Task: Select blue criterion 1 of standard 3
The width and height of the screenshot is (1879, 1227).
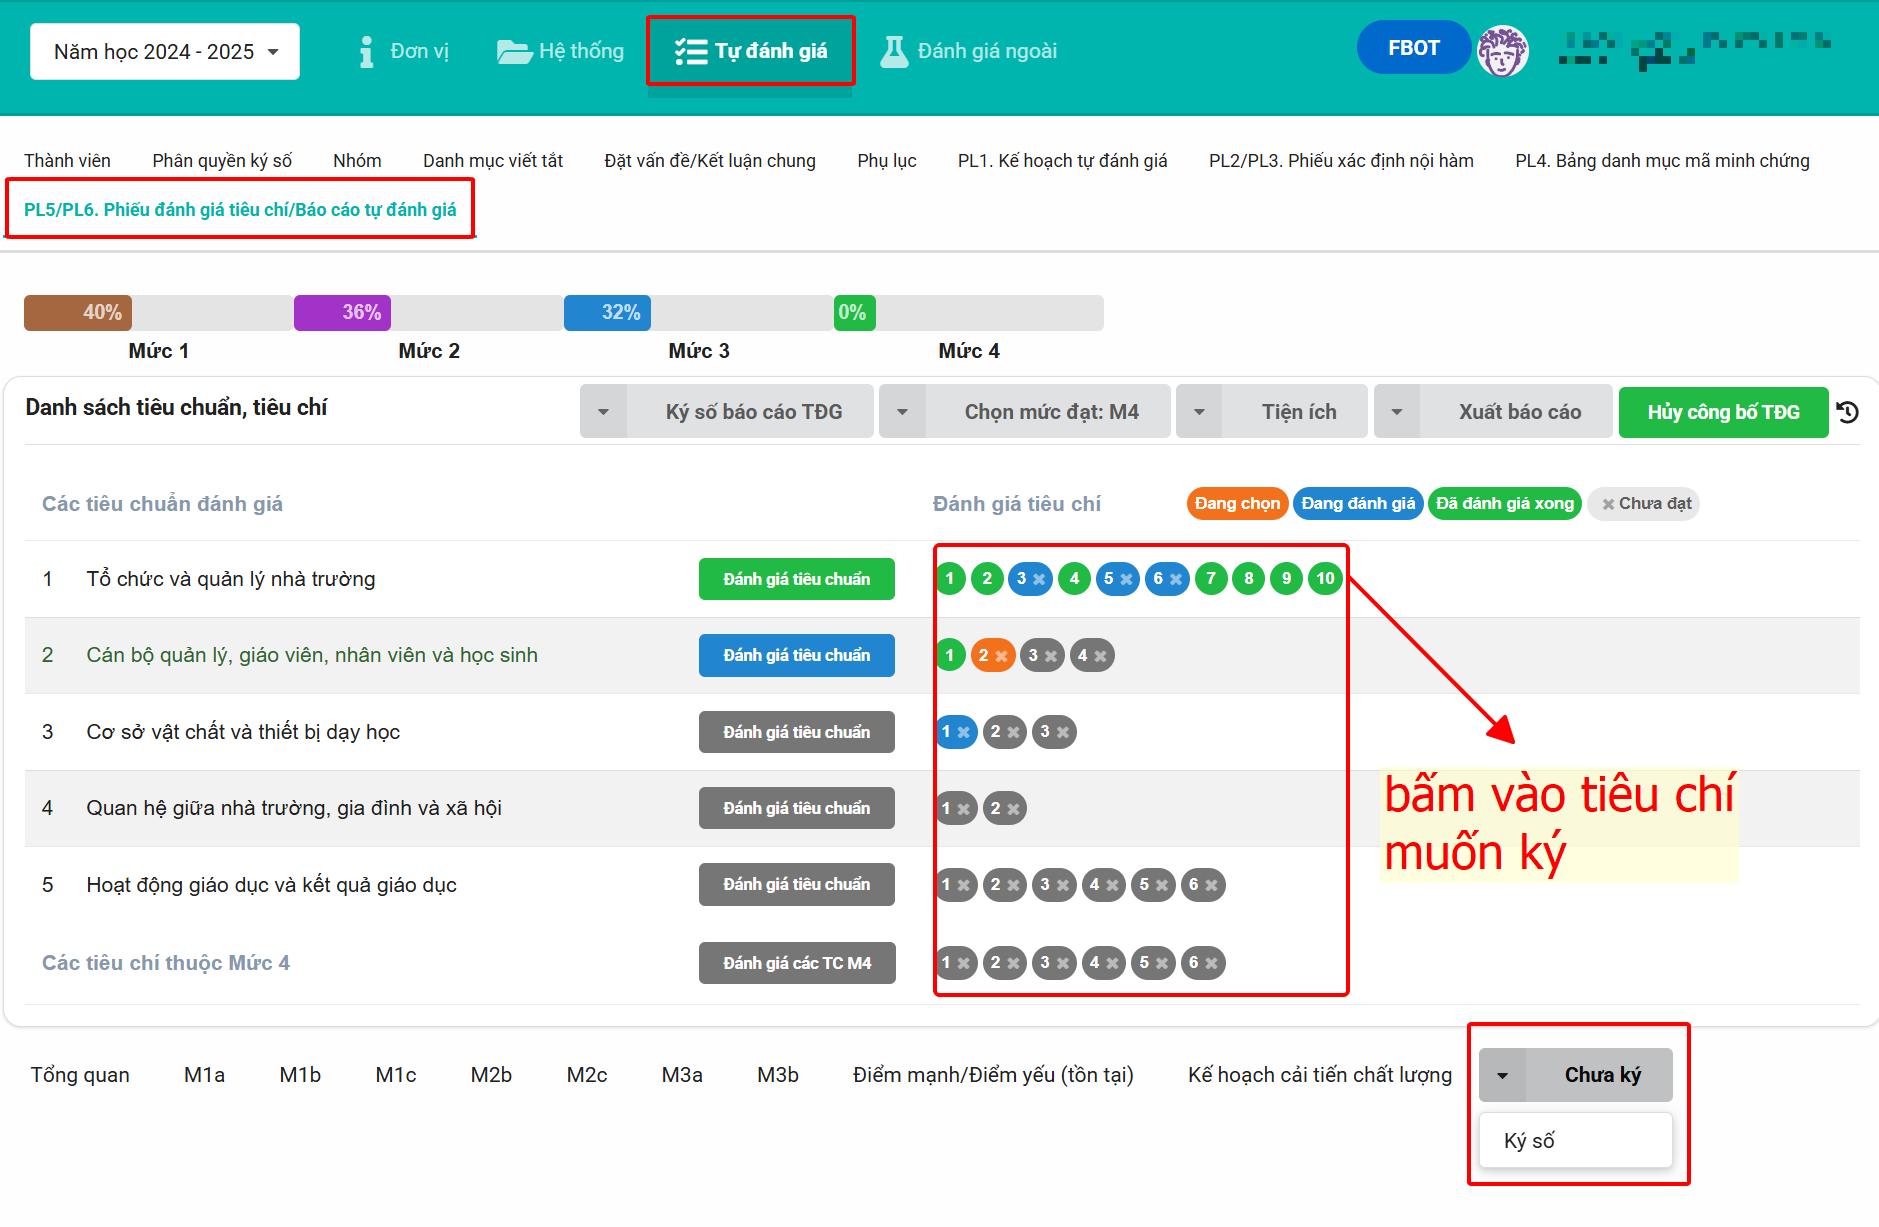Action: 955,732
